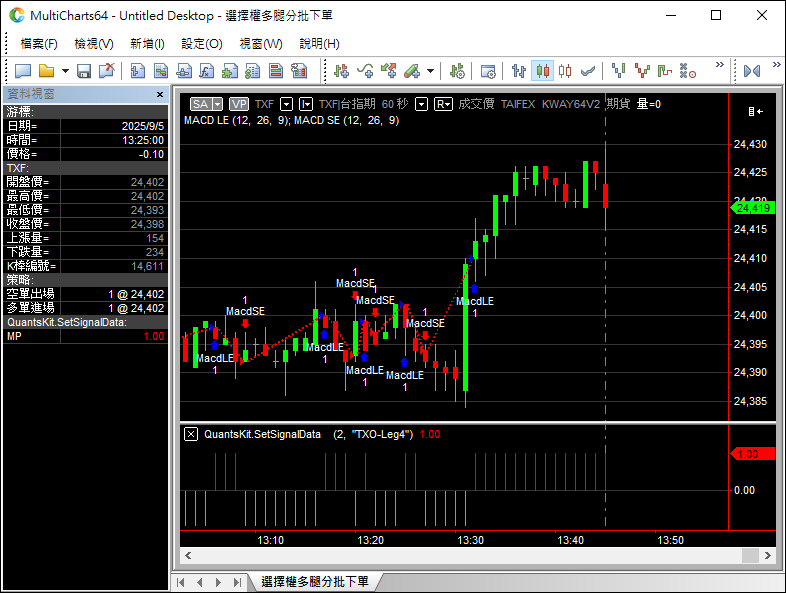Open the 設定(O) menu
Viewport: 786px width, 593px height.
[202, 44]
